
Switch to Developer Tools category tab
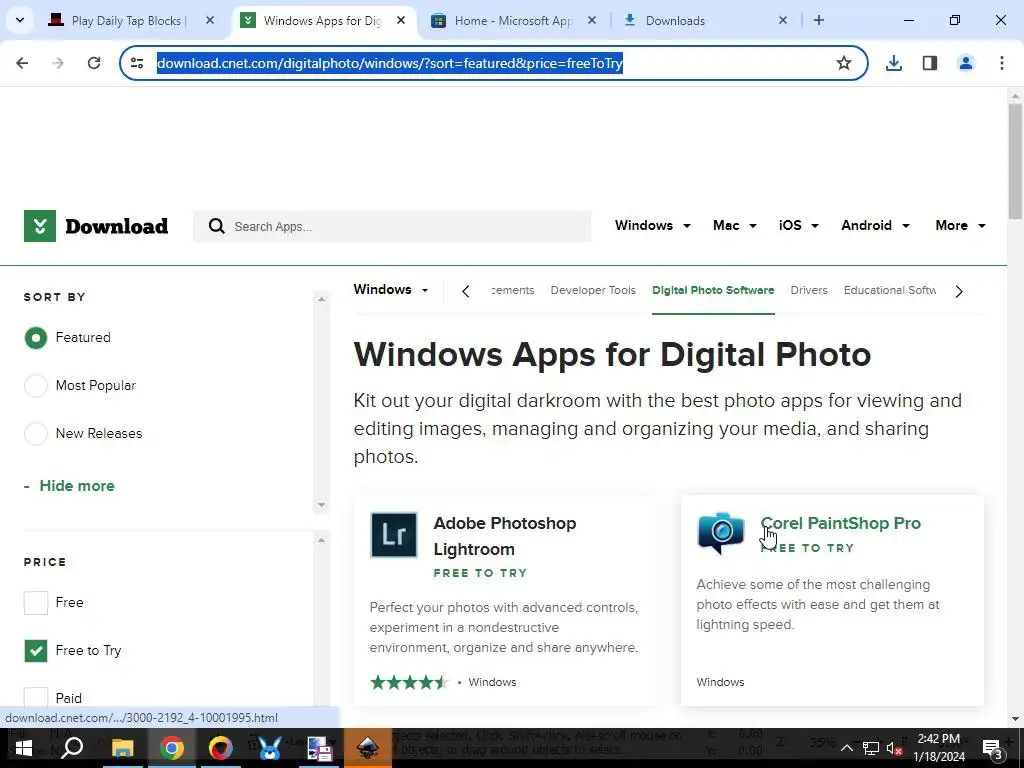(593, 290)
